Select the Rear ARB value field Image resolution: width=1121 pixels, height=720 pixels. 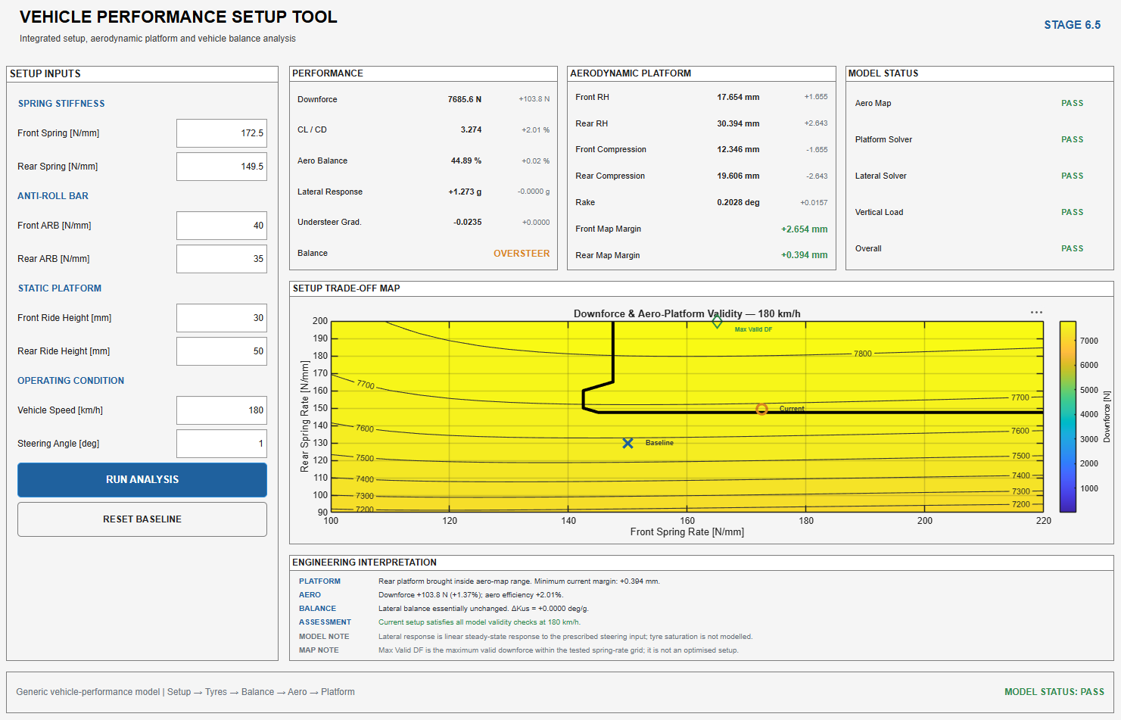tap(222, 259)
